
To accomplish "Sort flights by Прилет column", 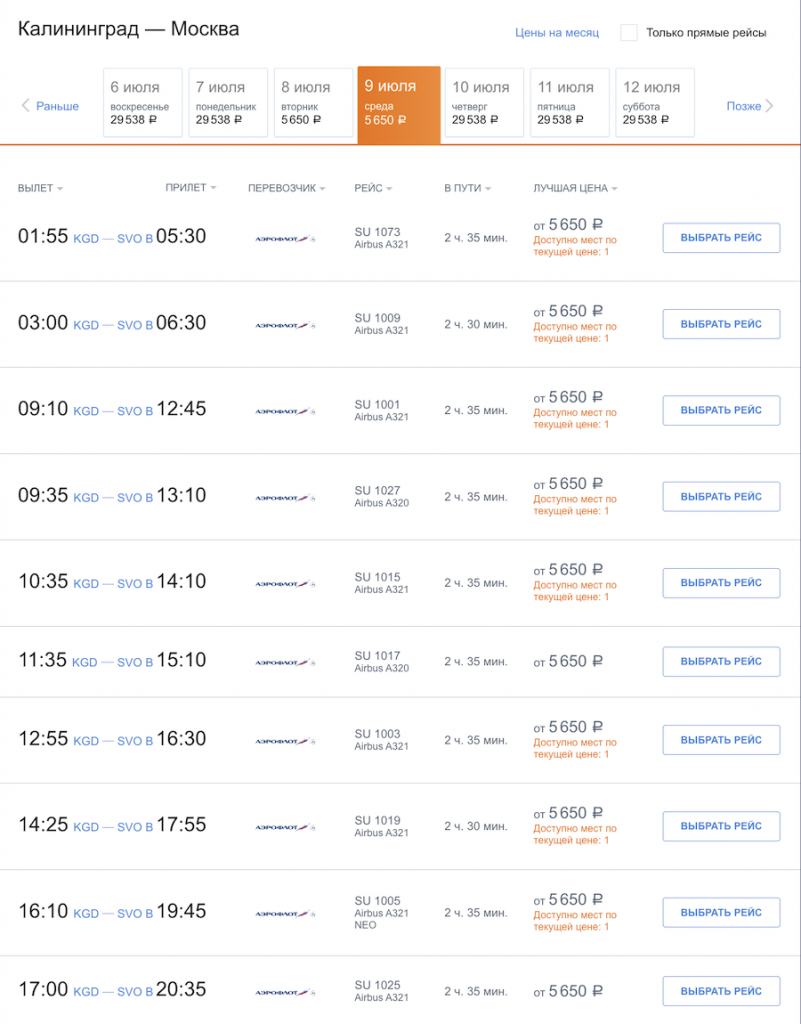I will (191, 188).
